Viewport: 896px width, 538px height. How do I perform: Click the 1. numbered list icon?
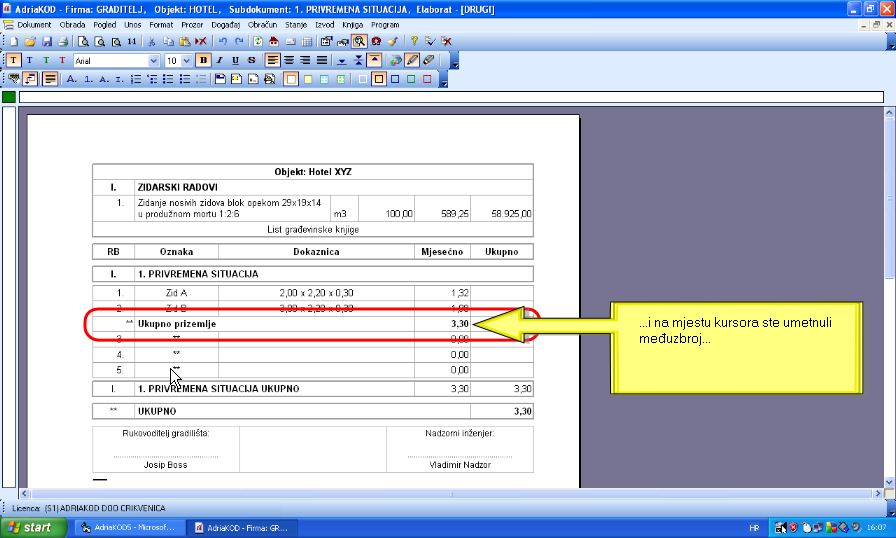88,79
